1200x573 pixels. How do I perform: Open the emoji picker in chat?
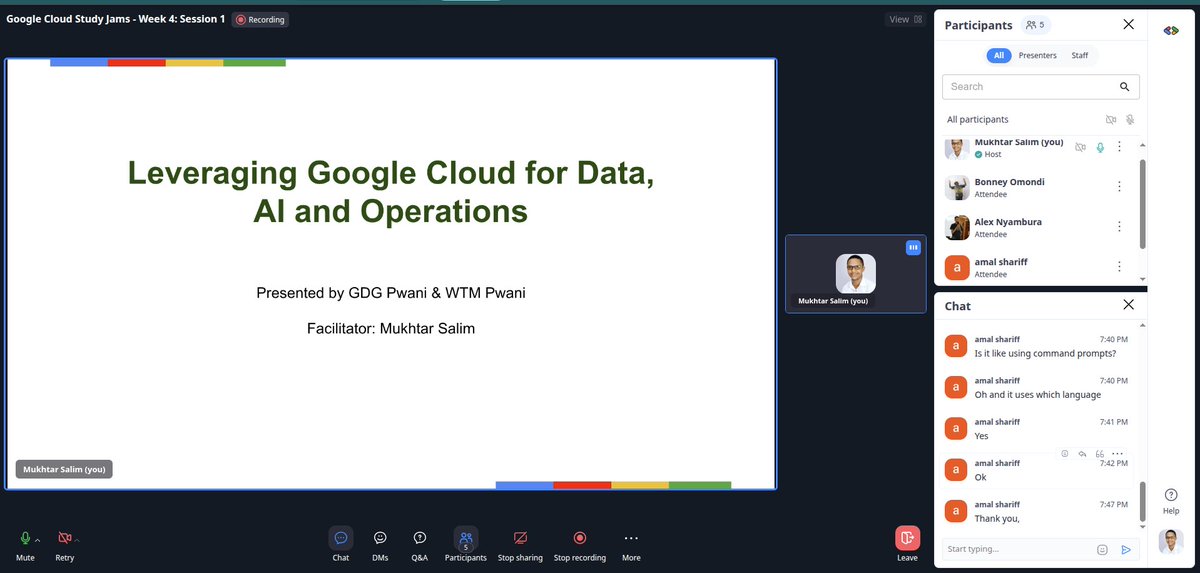tap(1102, 549)
